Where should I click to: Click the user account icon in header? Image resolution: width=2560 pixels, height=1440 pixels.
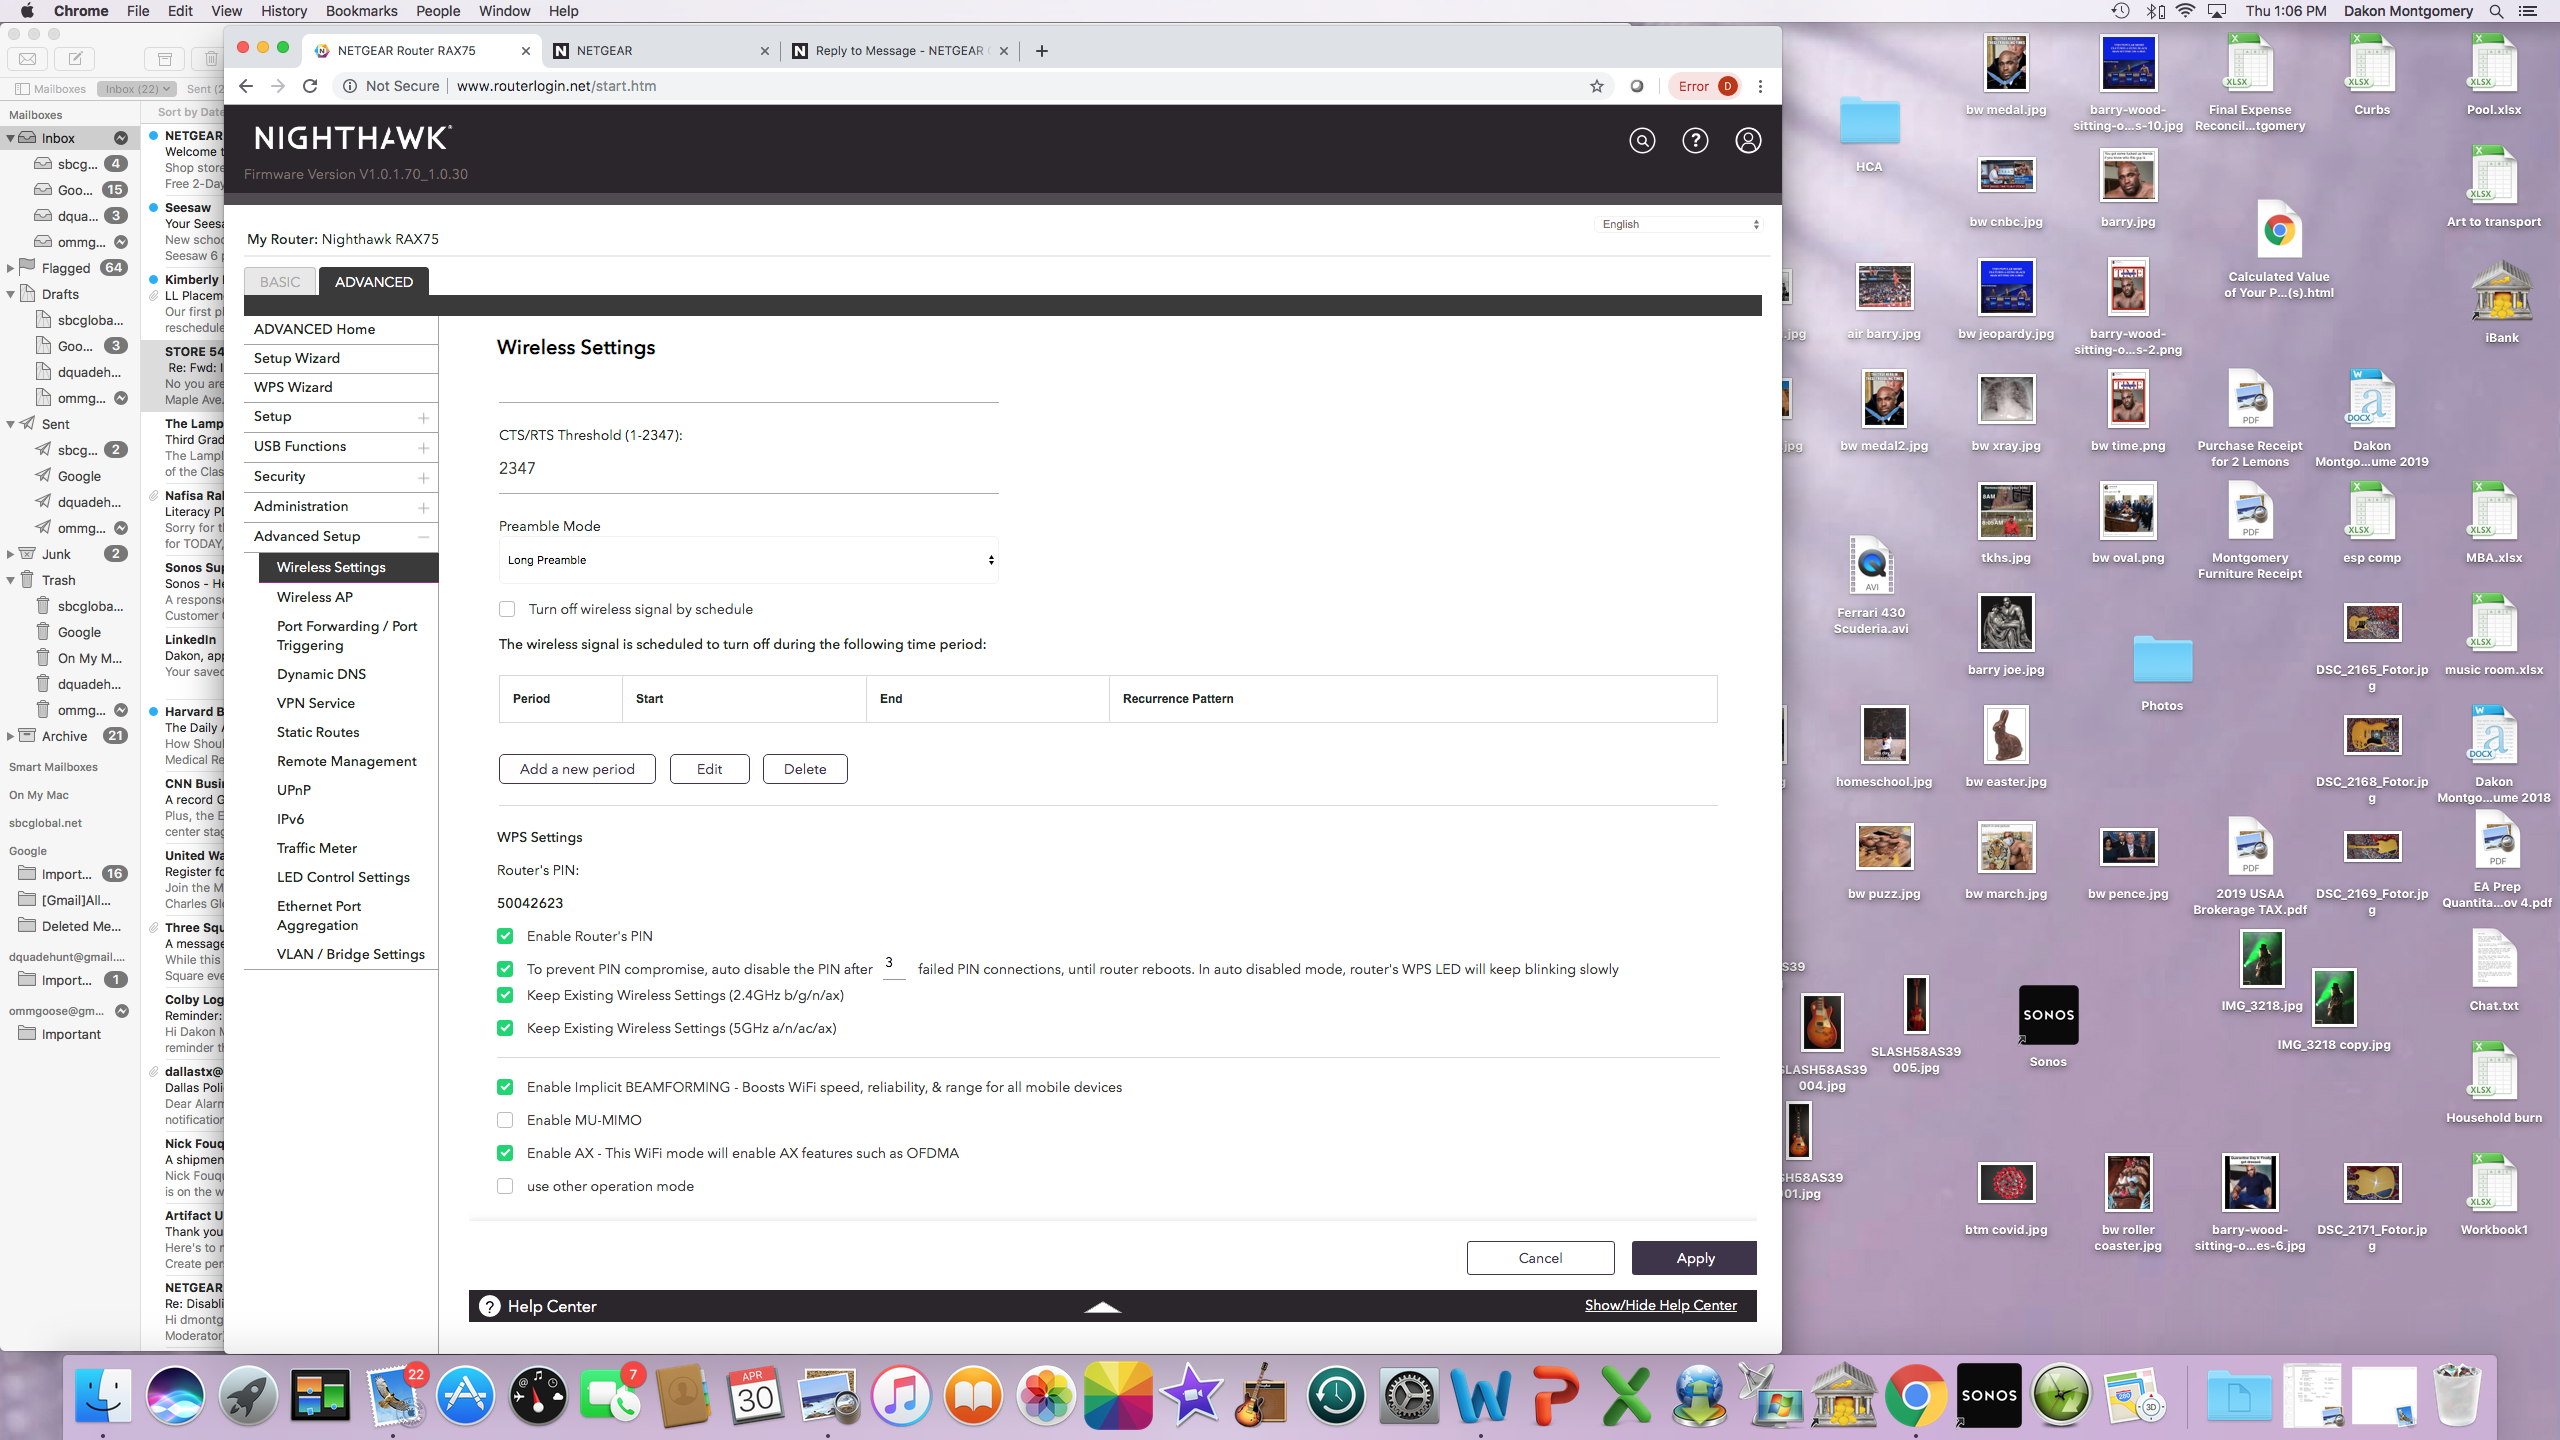coord(1748,141)
